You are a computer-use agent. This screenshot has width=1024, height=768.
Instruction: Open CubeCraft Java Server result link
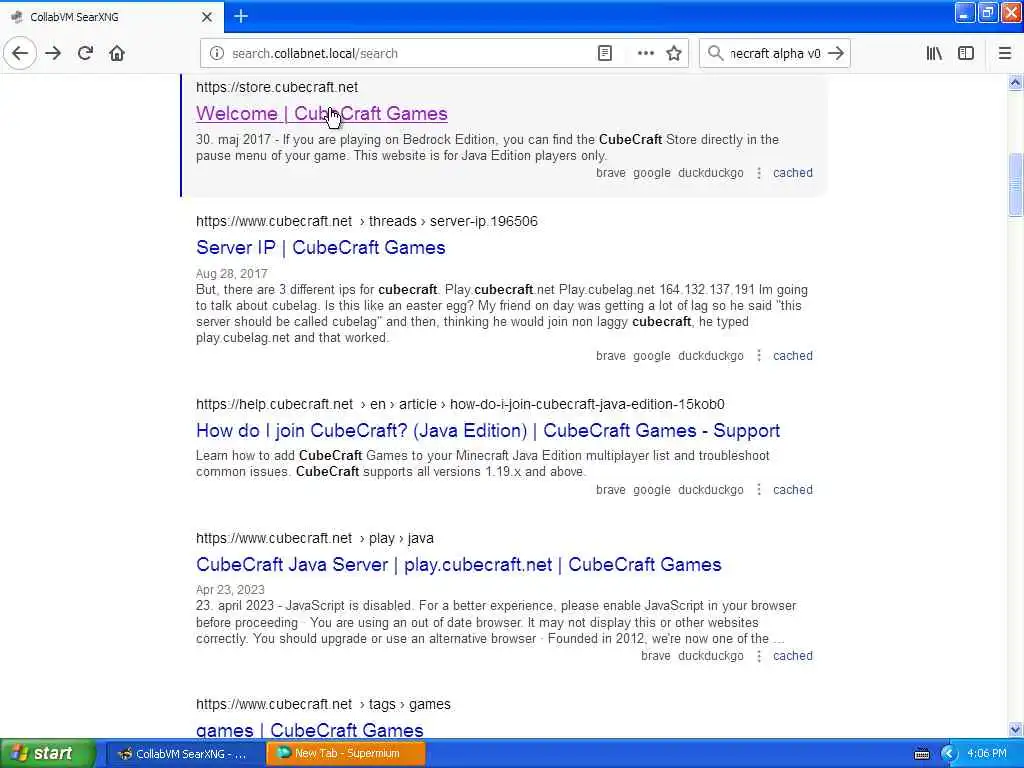tap(458, 564)
